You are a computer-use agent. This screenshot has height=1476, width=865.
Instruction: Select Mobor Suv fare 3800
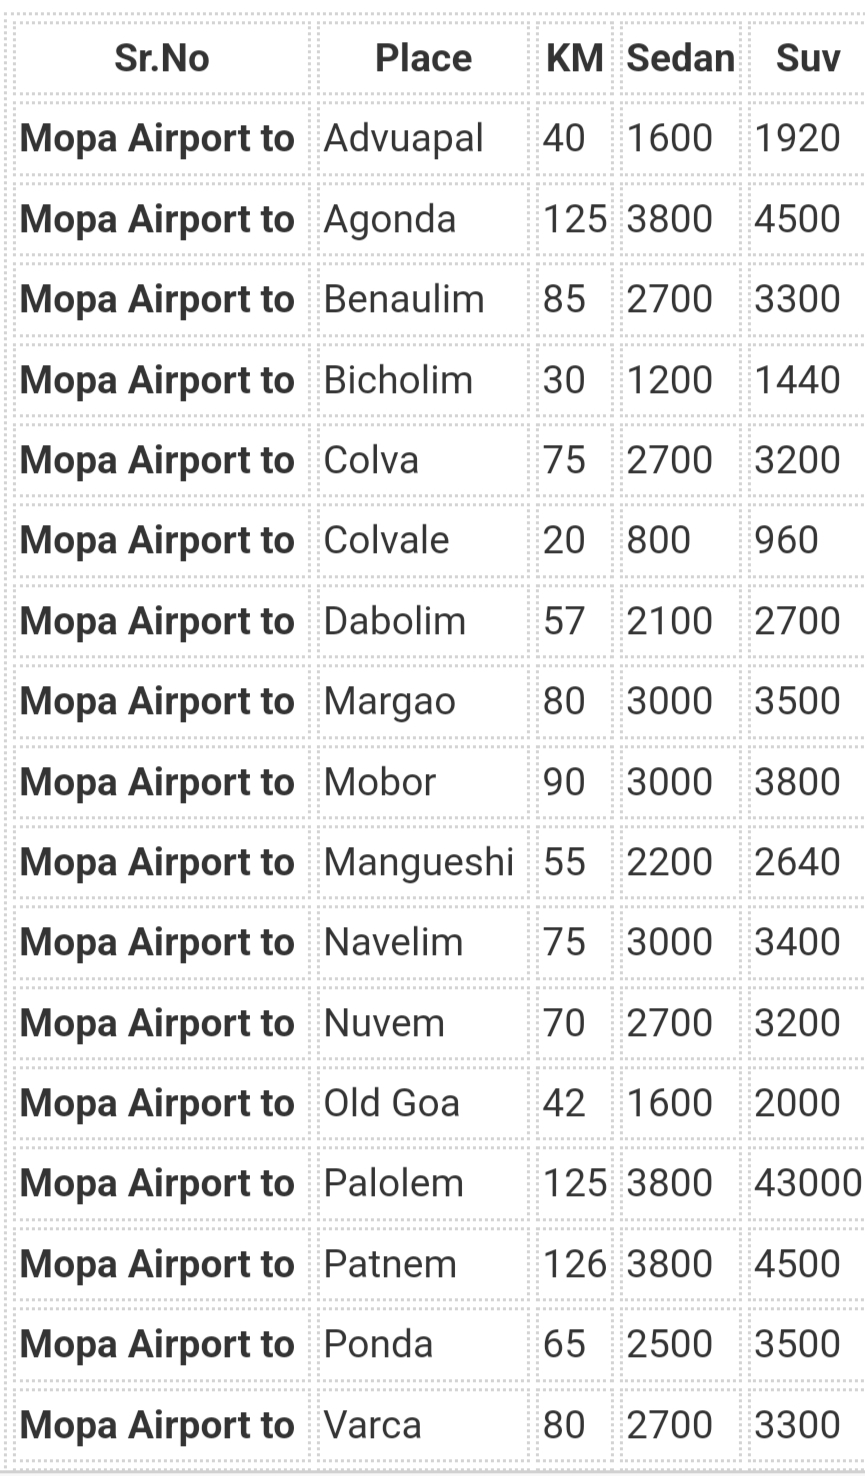808,781
